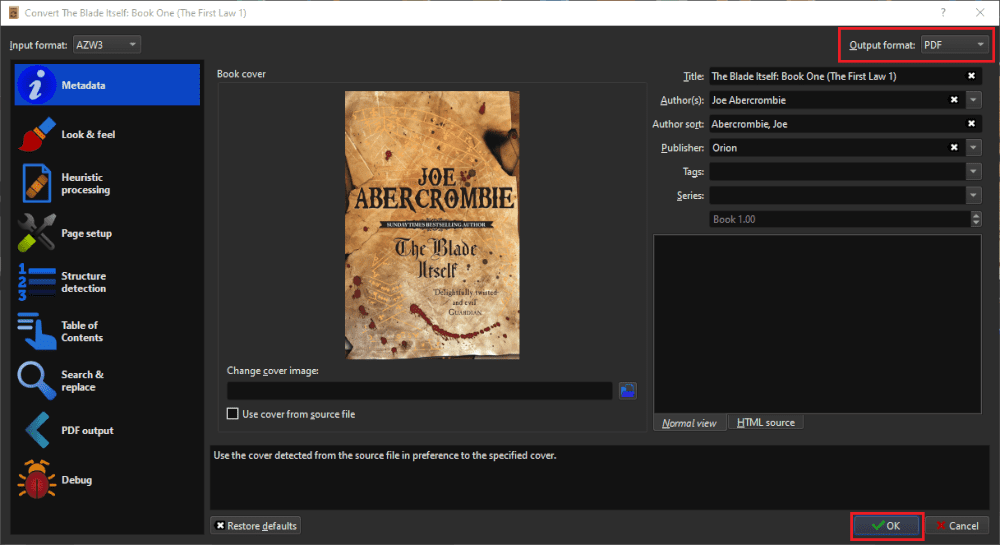Open PDF output arrow icon
The image size is (1000, 545).
36,430
